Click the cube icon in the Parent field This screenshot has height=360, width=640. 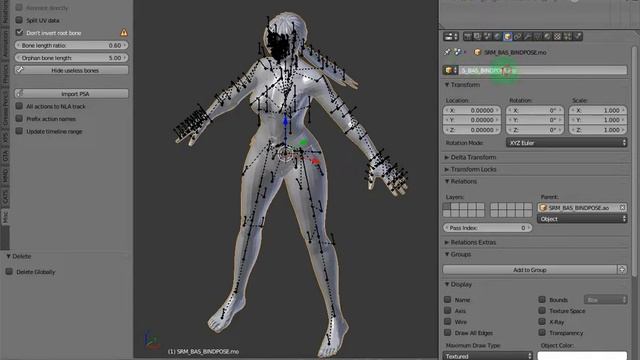(543, 208)
